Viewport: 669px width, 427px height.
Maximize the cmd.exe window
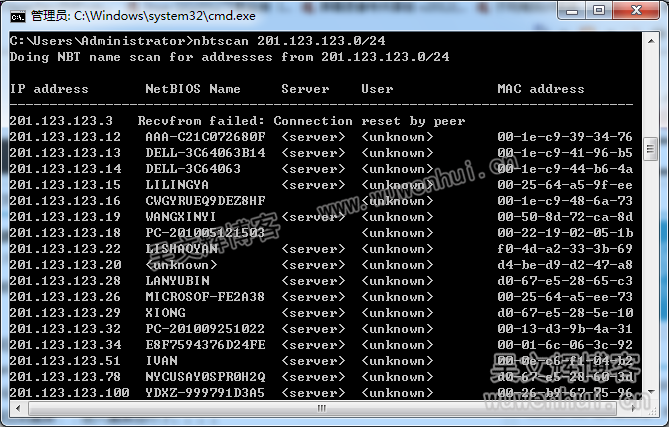(599, 11)
